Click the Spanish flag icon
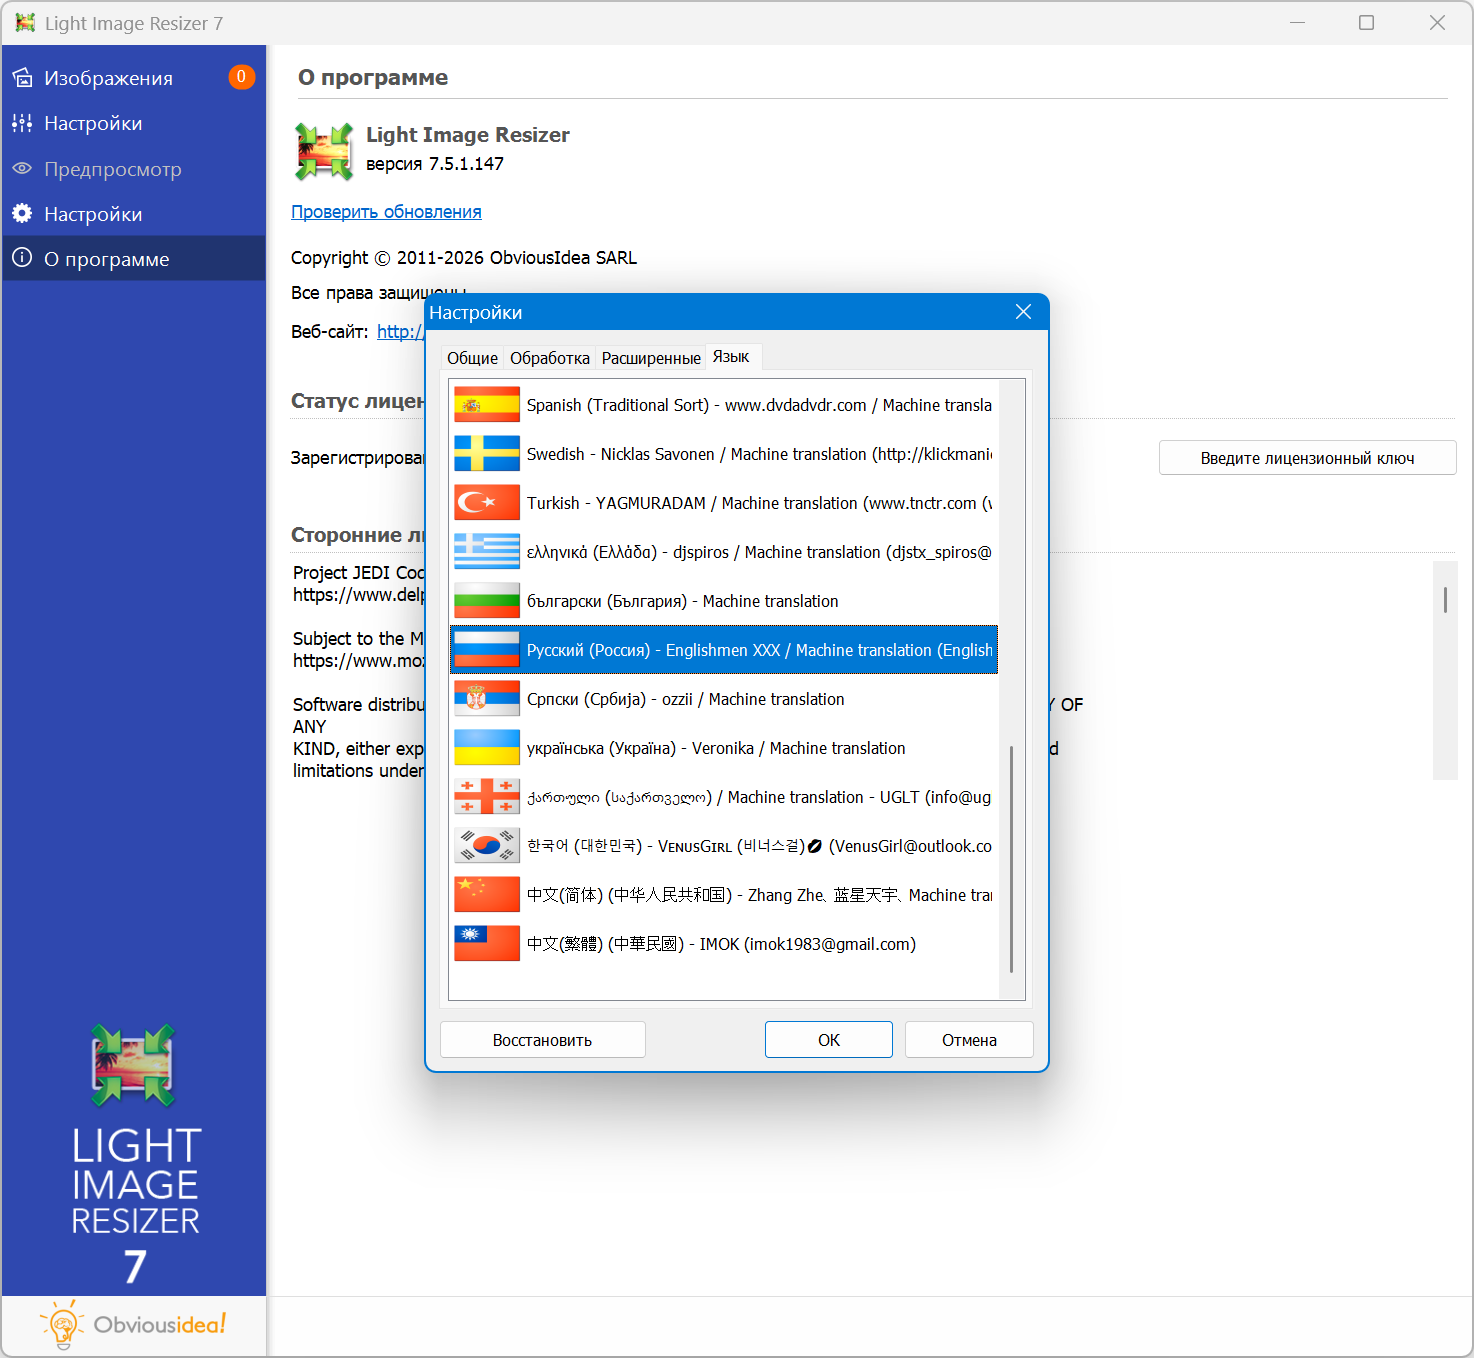The width and height of the screenshot is (1474, 1358). [487, 405]
